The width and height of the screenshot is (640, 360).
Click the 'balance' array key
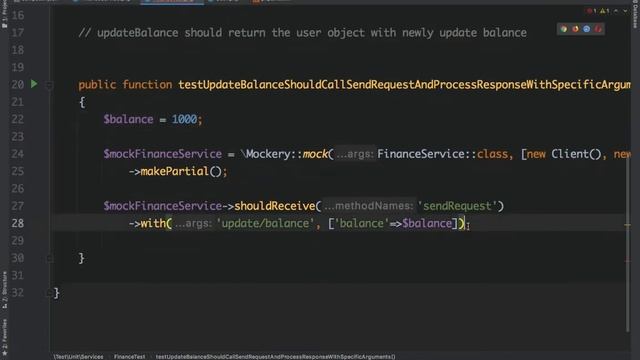[x=362, y=224]
